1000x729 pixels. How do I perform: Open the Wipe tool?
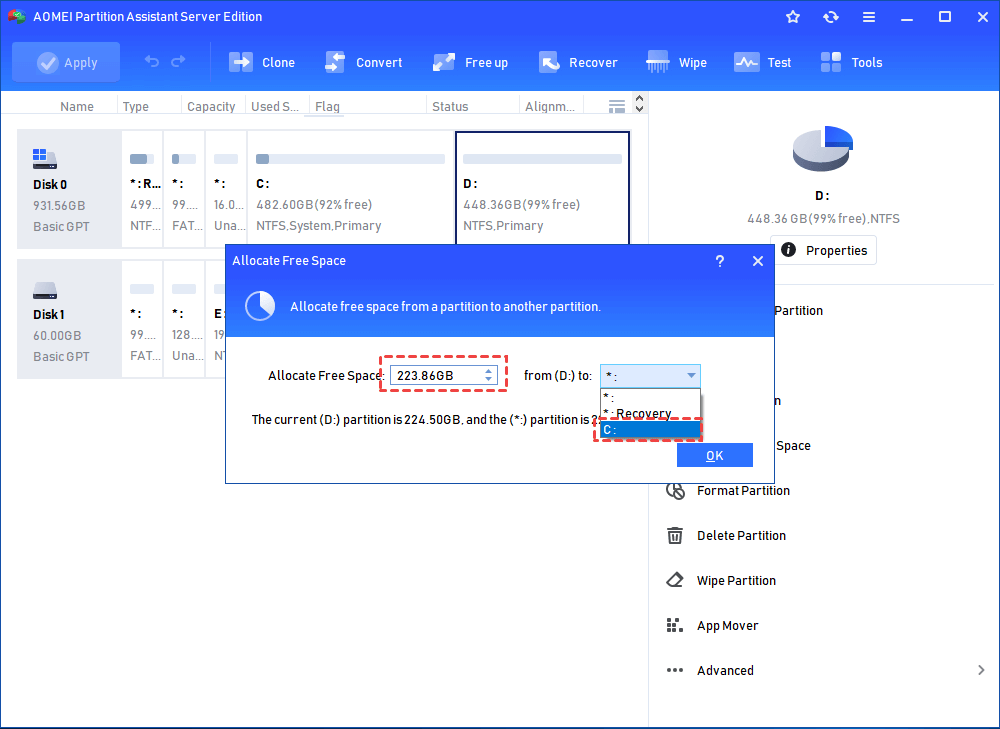[676, 62]
